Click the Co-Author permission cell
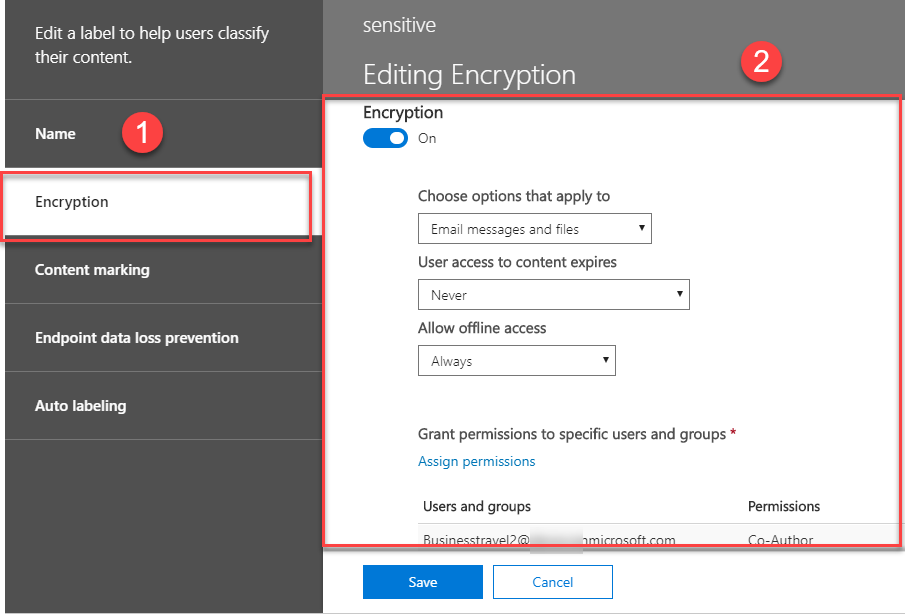Viewport: 905px width, 614px height. tap(780, 540)
